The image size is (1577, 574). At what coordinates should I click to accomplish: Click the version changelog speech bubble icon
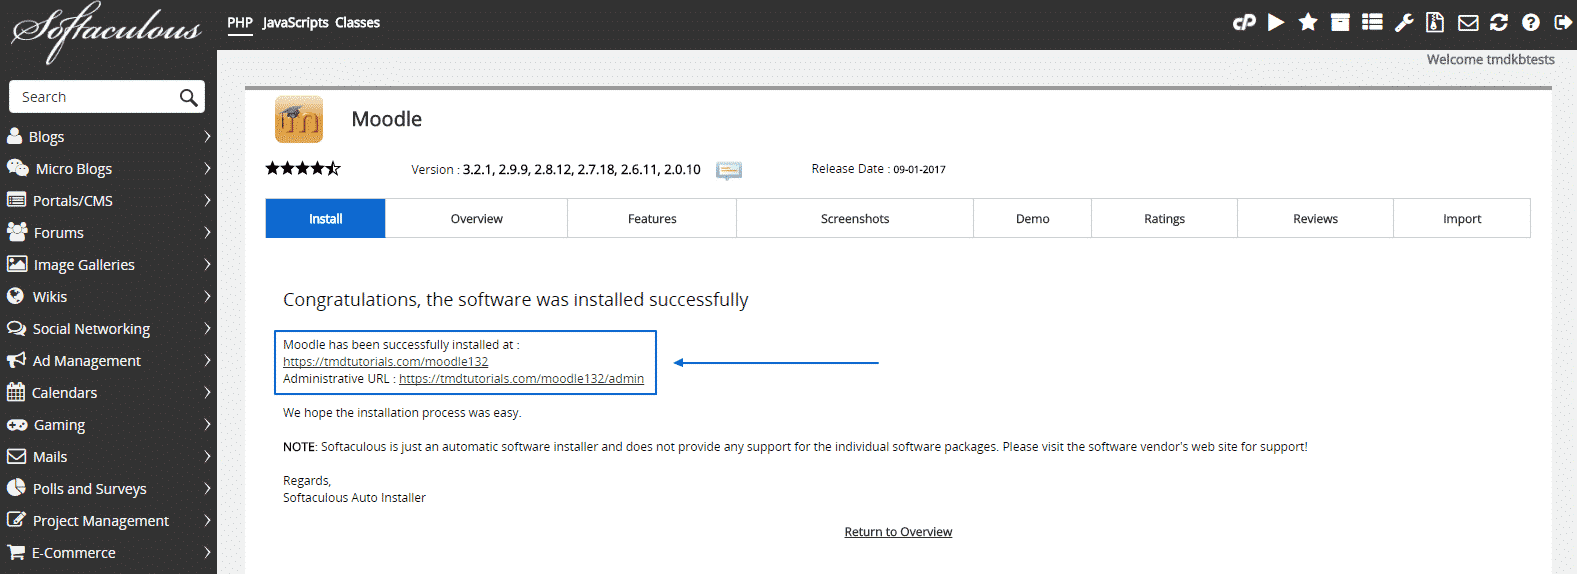(729, 170)
